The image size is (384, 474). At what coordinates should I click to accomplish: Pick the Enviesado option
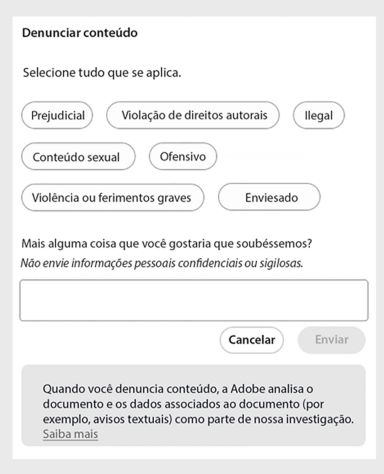(269, 198)
